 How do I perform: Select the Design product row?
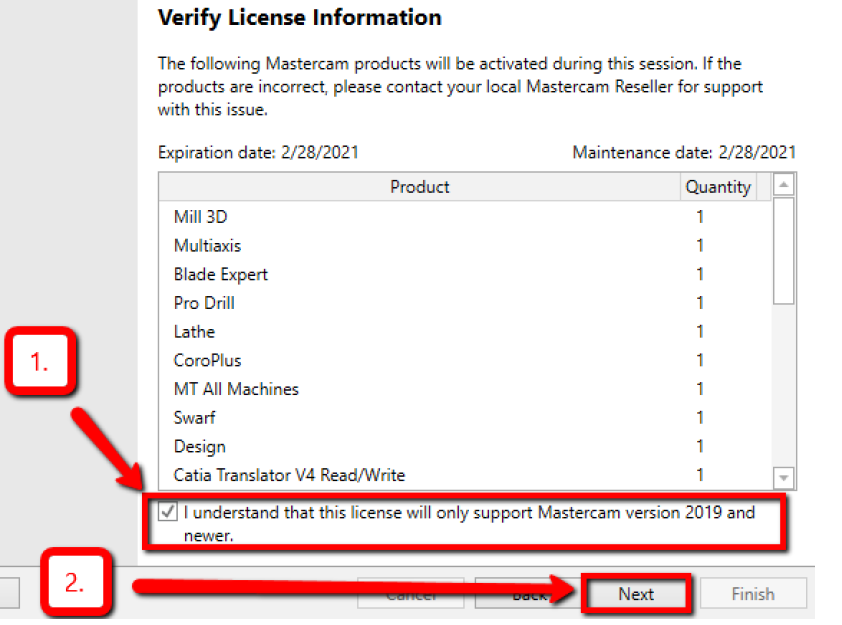point(465,446)
